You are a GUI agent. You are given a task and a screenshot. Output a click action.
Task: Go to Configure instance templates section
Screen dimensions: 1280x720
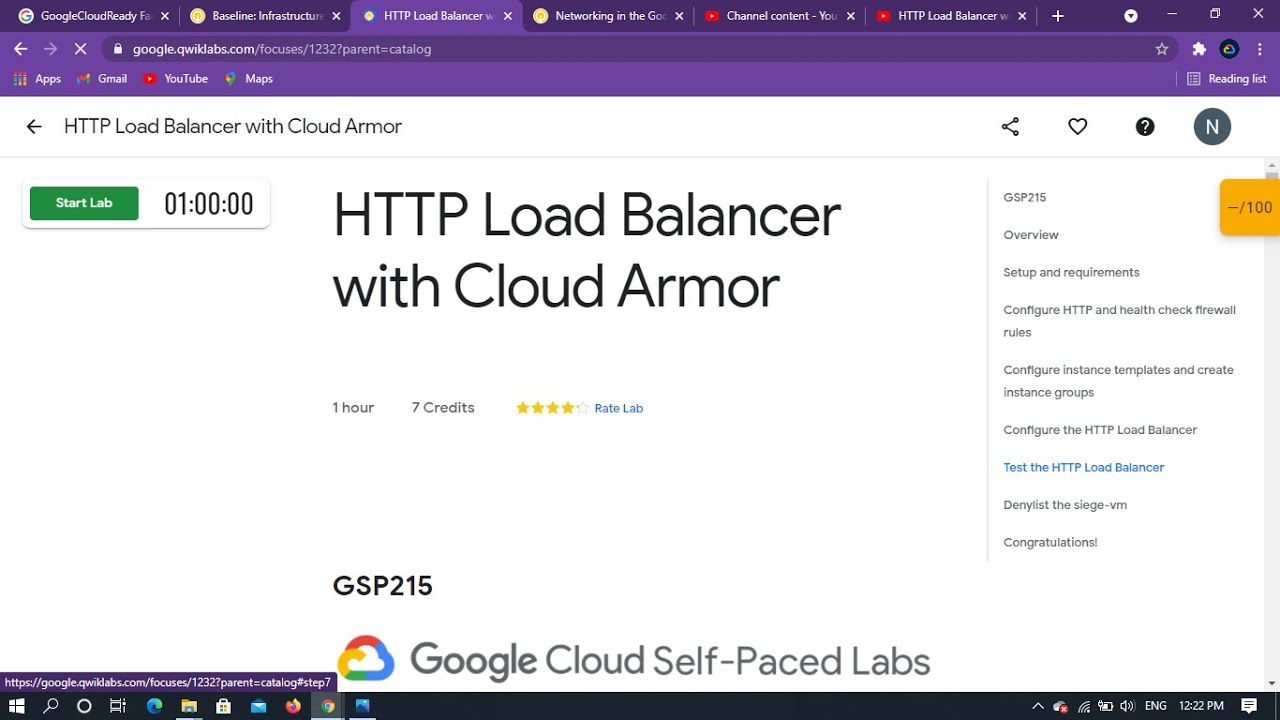[x=1118, y=381]
